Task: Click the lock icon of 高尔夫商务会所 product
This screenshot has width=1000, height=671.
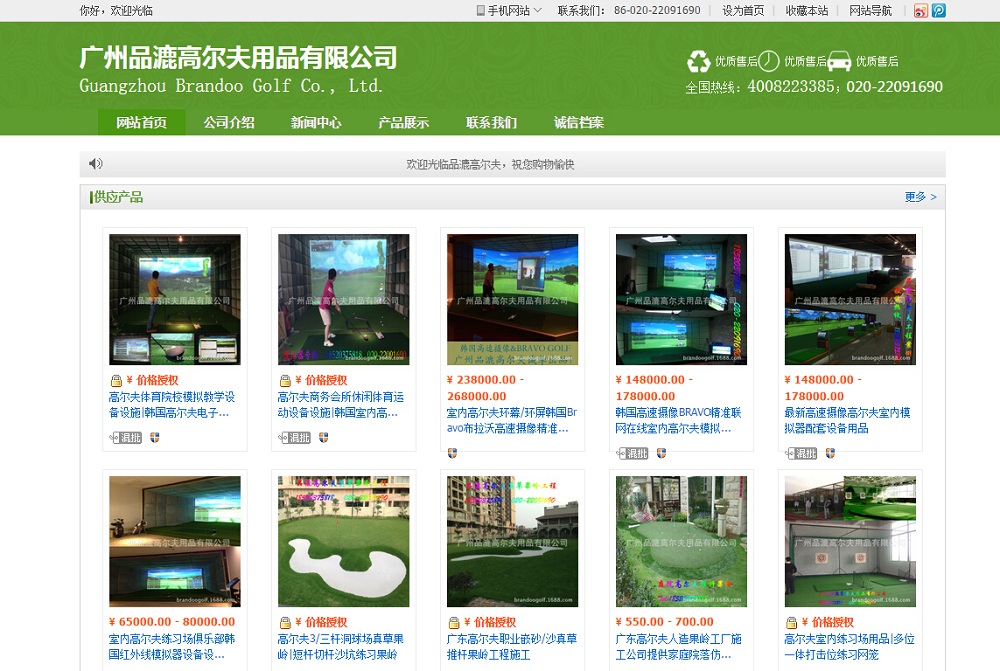Action: tap(285, 381)
